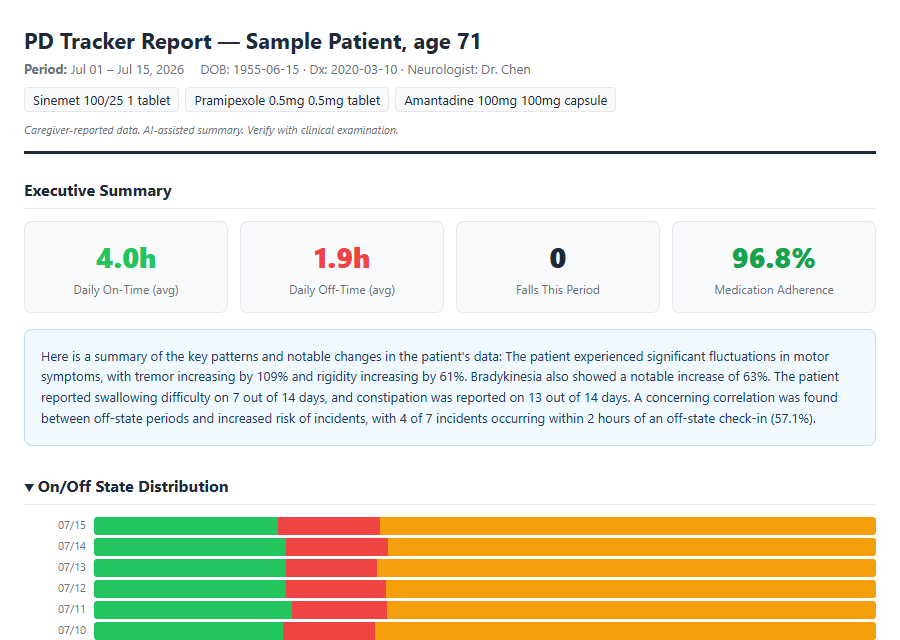Click the red off-state bar for 07/12
Viewport: 900px width, 640px height.
pos(336,589)
